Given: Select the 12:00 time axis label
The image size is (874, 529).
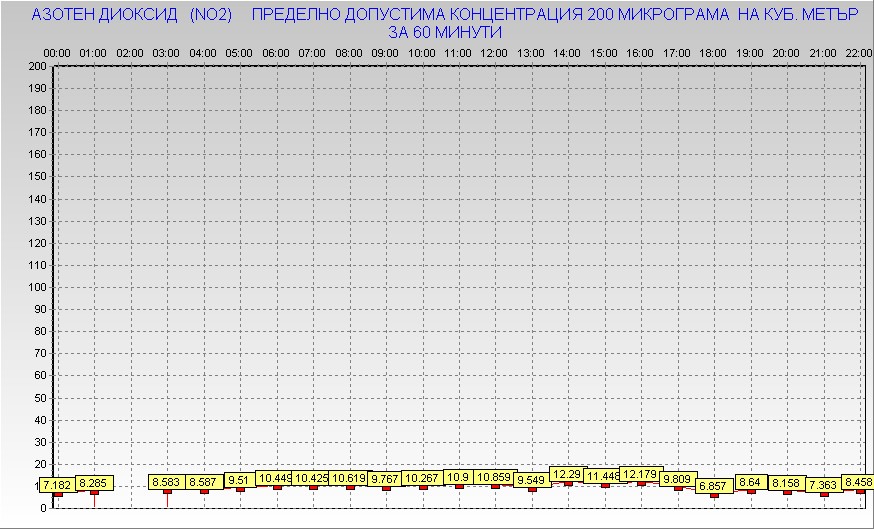Looking at the screenshot, I should tap(494, 52).
